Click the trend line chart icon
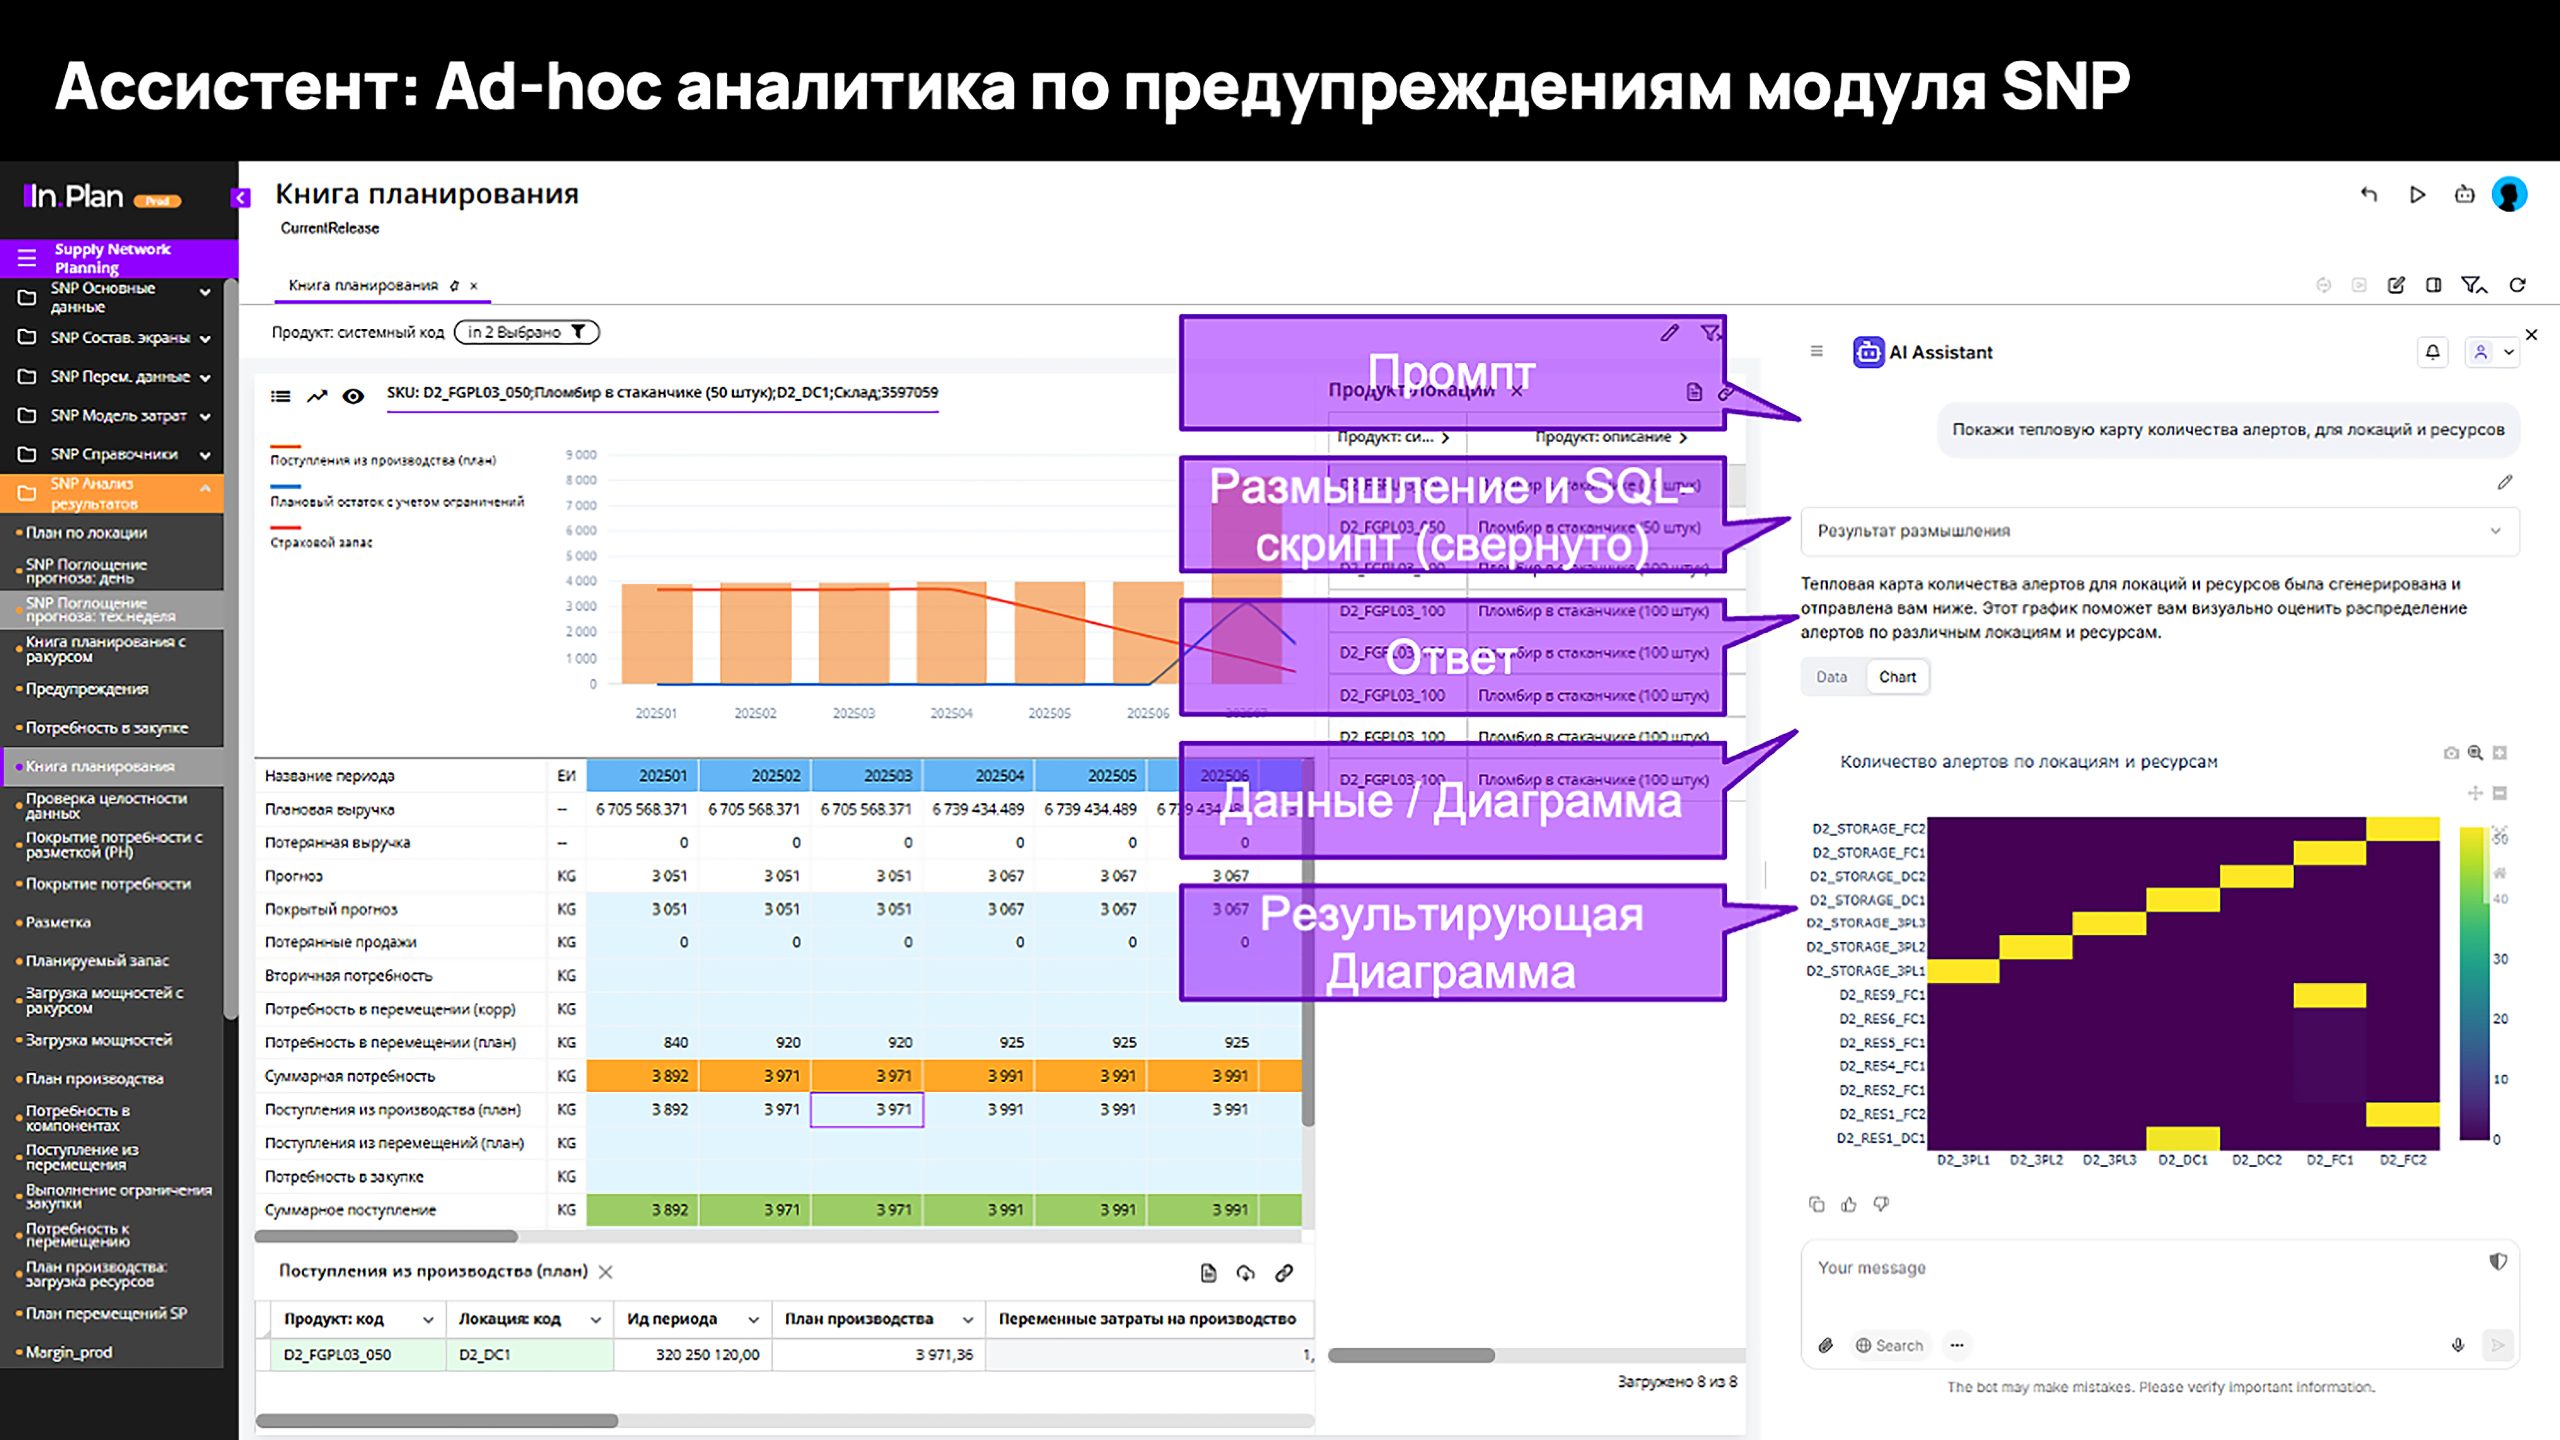Viewport: 2560px width, 1440px height. coord(317,396)
